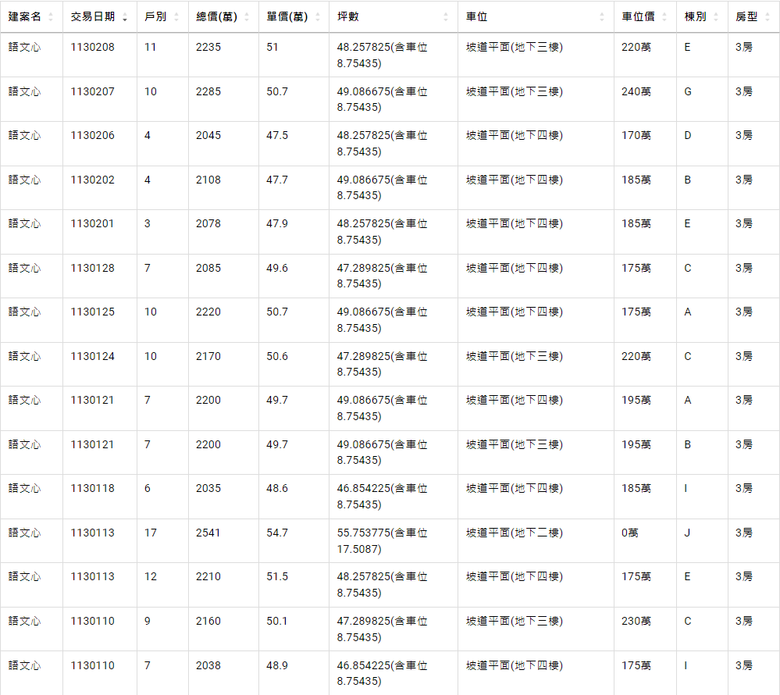Screen dimensions: 780x695
Task: Sort by 建案名 using its sort arrows
Action: [50, 17]
